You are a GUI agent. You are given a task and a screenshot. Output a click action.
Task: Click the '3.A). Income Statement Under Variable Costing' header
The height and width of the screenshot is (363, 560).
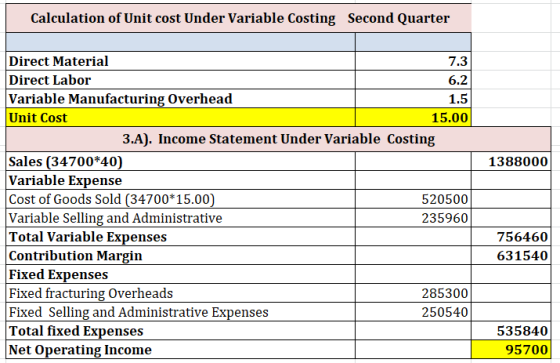279,139
